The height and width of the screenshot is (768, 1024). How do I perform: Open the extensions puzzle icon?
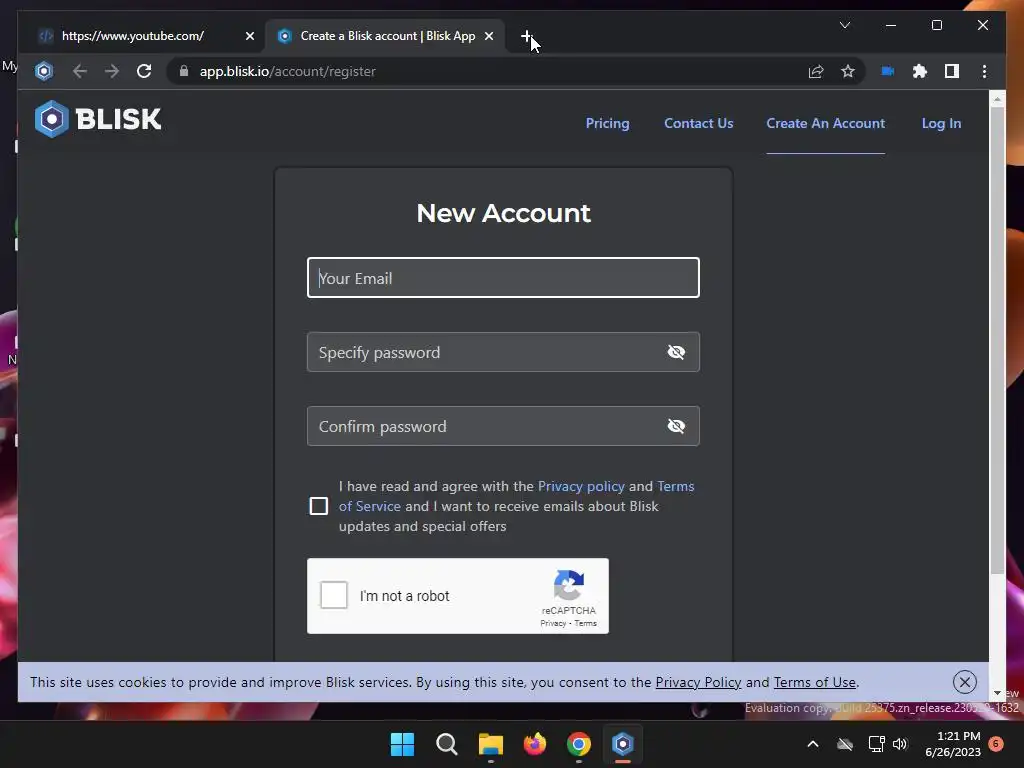pyautogui.click(x=920, y=71)
